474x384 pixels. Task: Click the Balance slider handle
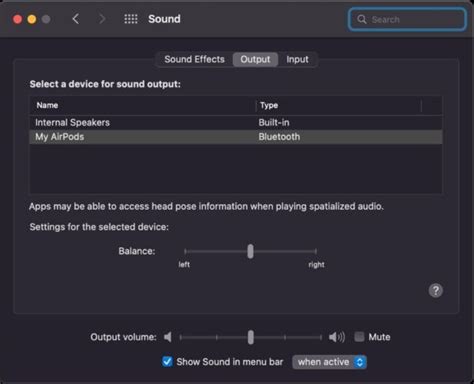(x=250, y=251)
